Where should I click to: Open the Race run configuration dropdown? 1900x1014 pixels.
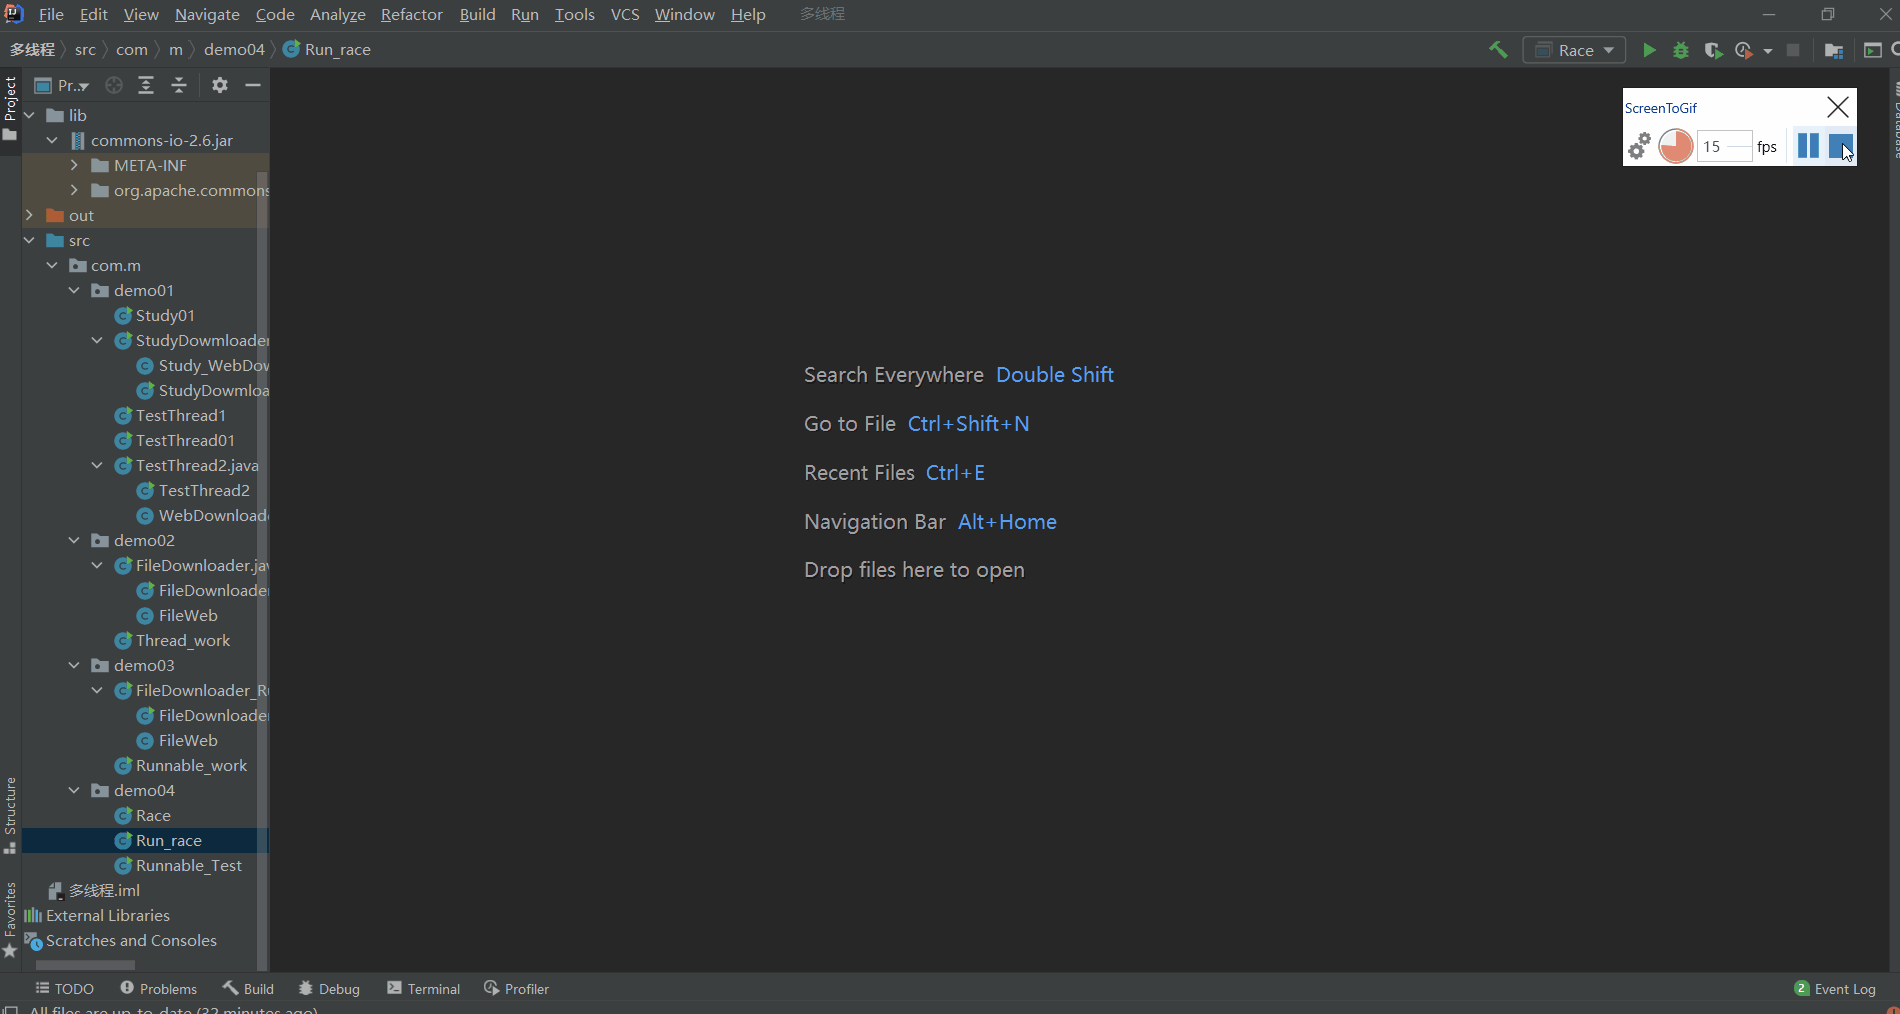[x=1574, y=50]
